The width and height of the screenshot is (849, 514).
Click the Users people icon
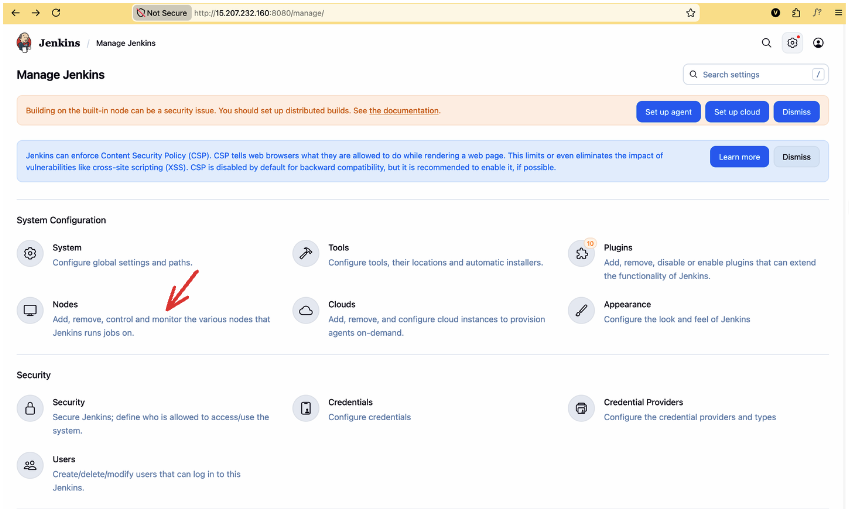(30, 465)
